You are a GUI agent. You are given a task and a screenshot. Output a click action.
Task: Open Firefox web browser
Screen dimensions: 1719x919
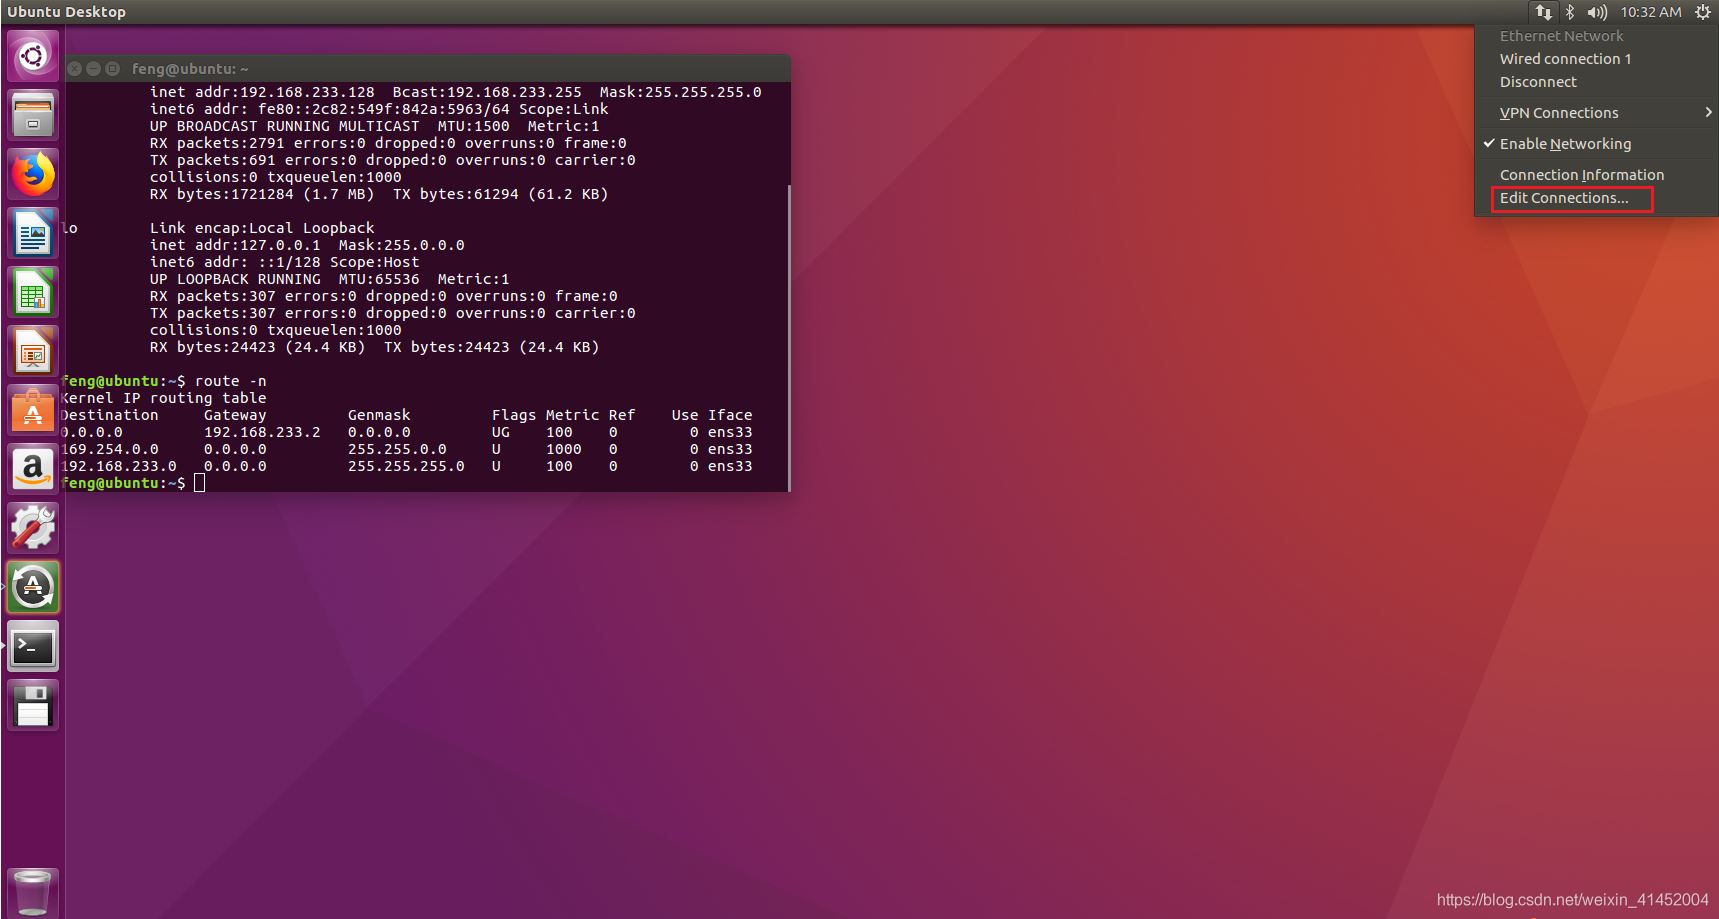(x=33, y=175)
